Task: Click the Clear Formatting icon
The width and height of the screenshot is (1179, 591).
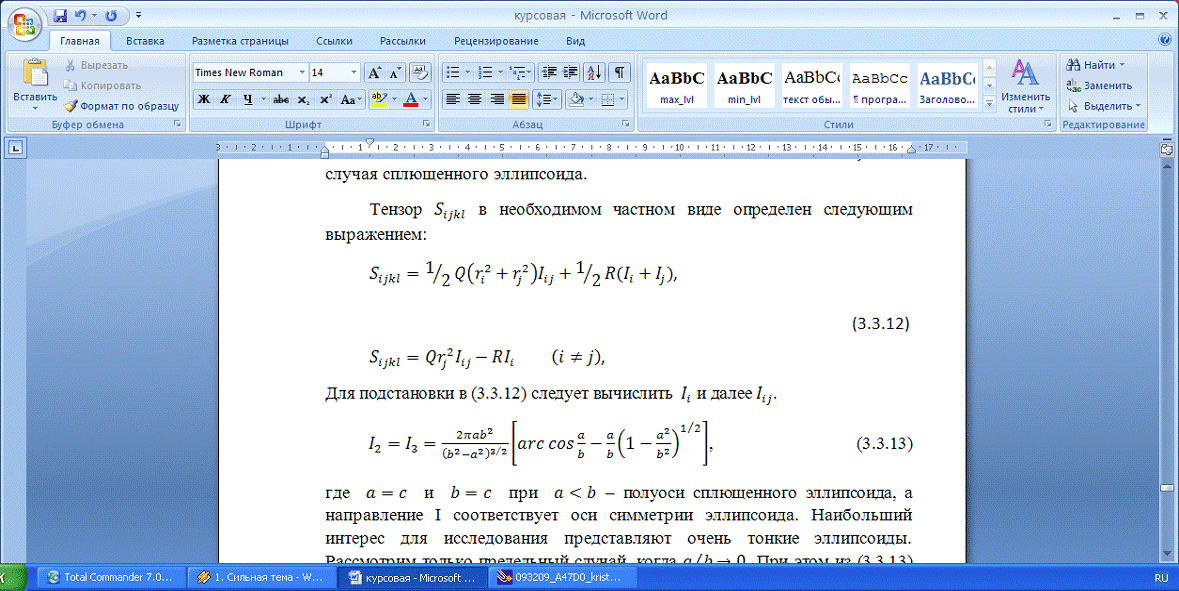Action: point(420,73)
